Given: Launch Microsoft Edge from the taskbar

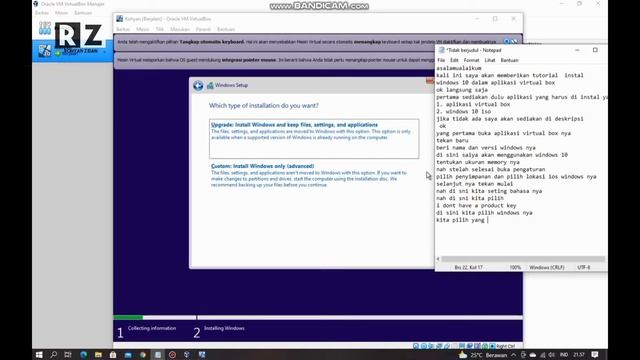Looking at the screenshot, I should [84, 355].
